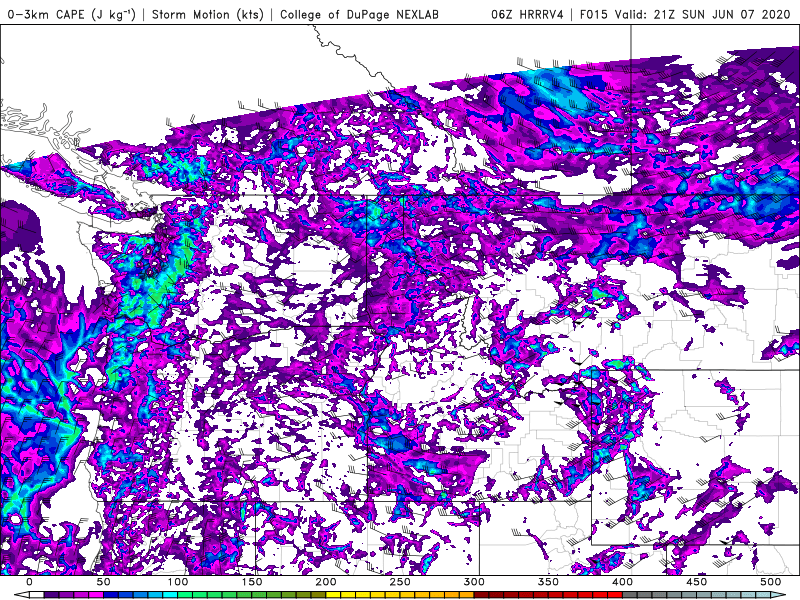Click the color bar label "250"

point(400,582)
